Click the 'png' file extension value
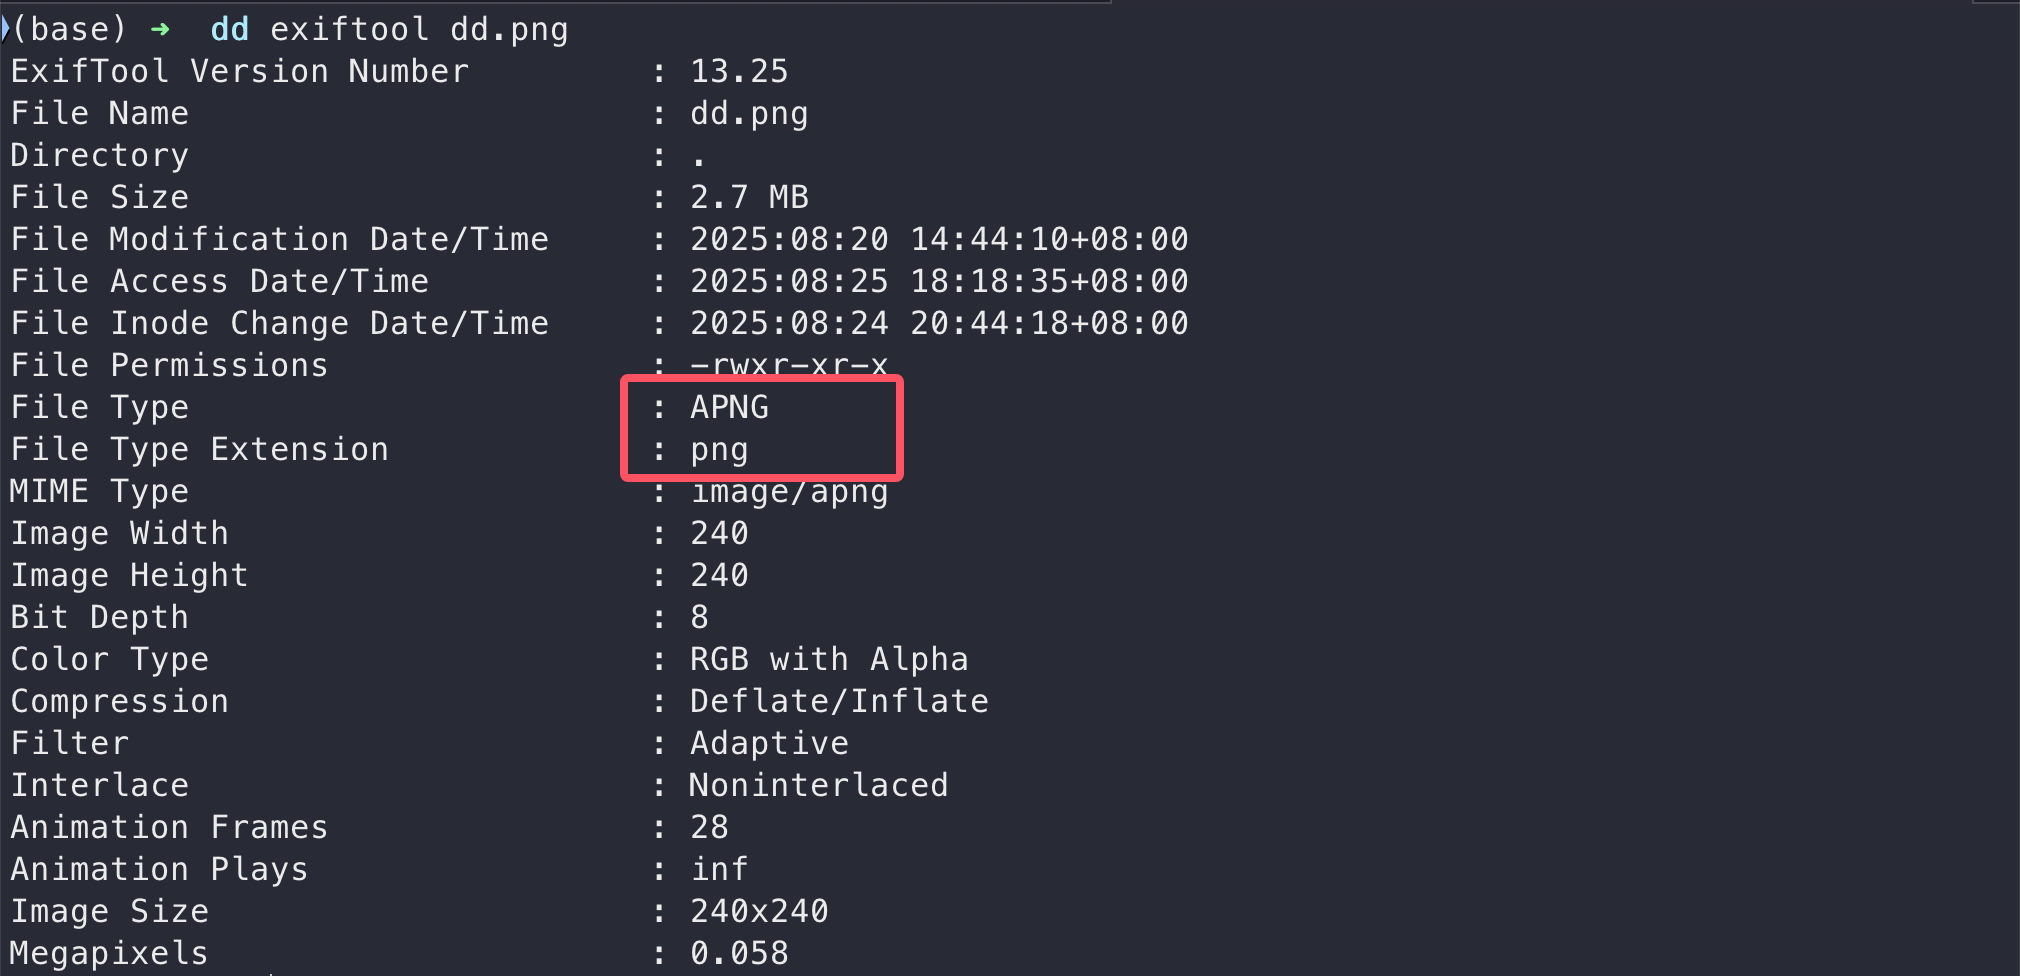 (x=719, y=451)
